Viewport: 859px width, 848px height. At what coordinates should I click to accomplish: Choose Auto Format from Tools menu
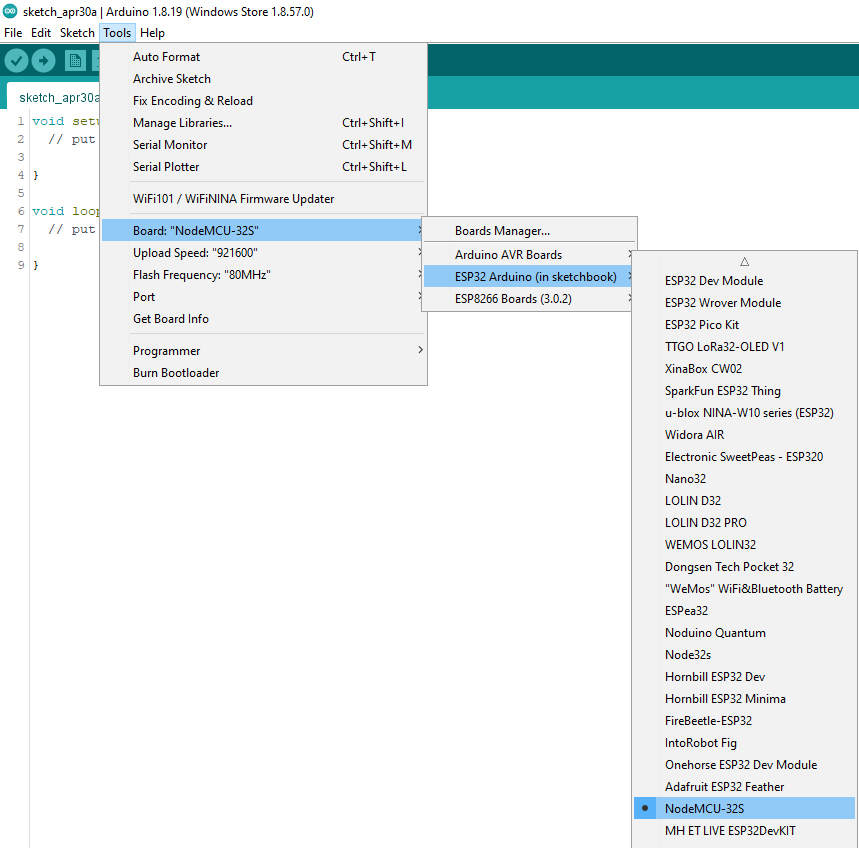(x=263, y=57)
